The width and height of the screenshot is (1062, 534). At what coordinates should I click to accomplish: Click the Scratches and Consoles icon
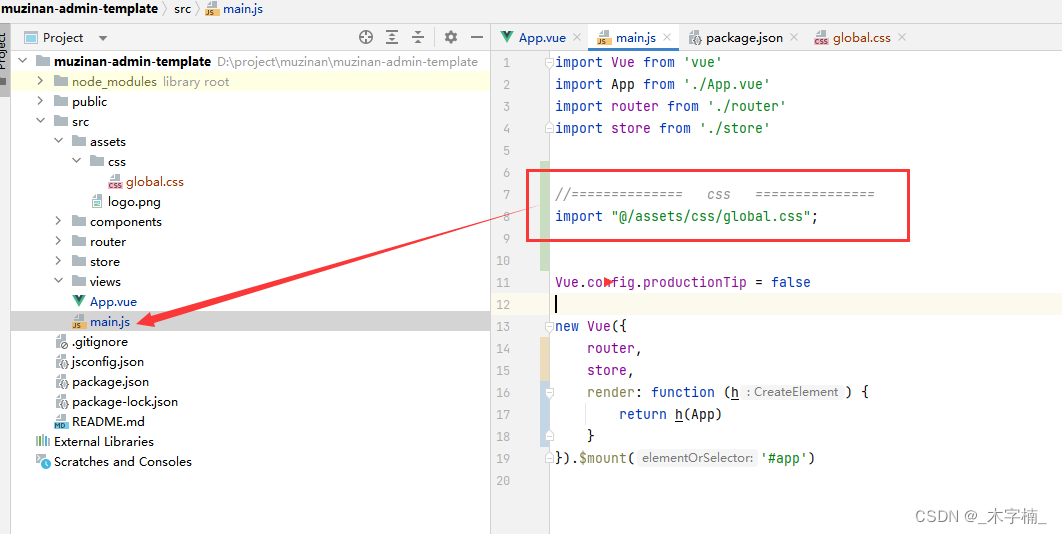[x=42, y=462]
